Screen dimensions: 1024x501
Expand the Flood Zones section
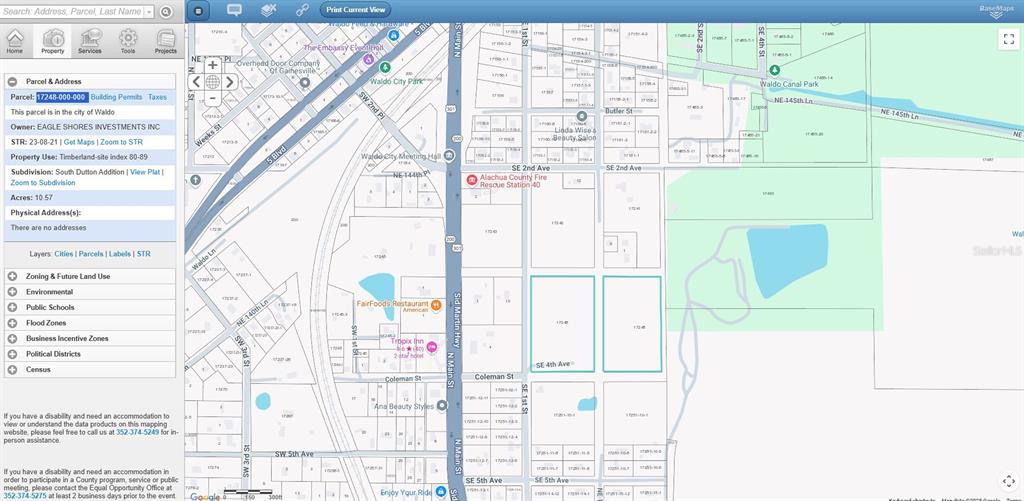[12, 323]
